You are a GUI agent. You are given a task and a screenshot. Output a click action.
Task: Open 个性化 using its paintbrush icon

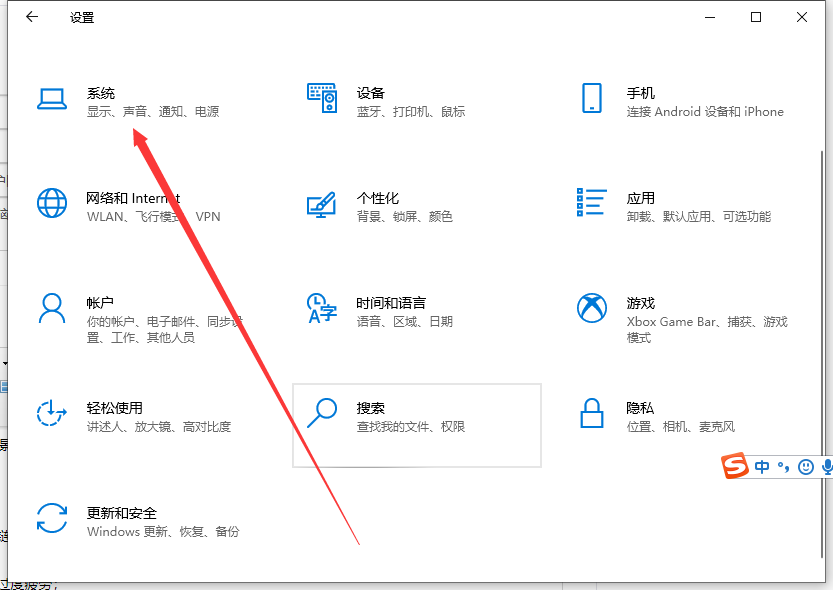[321, 204]
